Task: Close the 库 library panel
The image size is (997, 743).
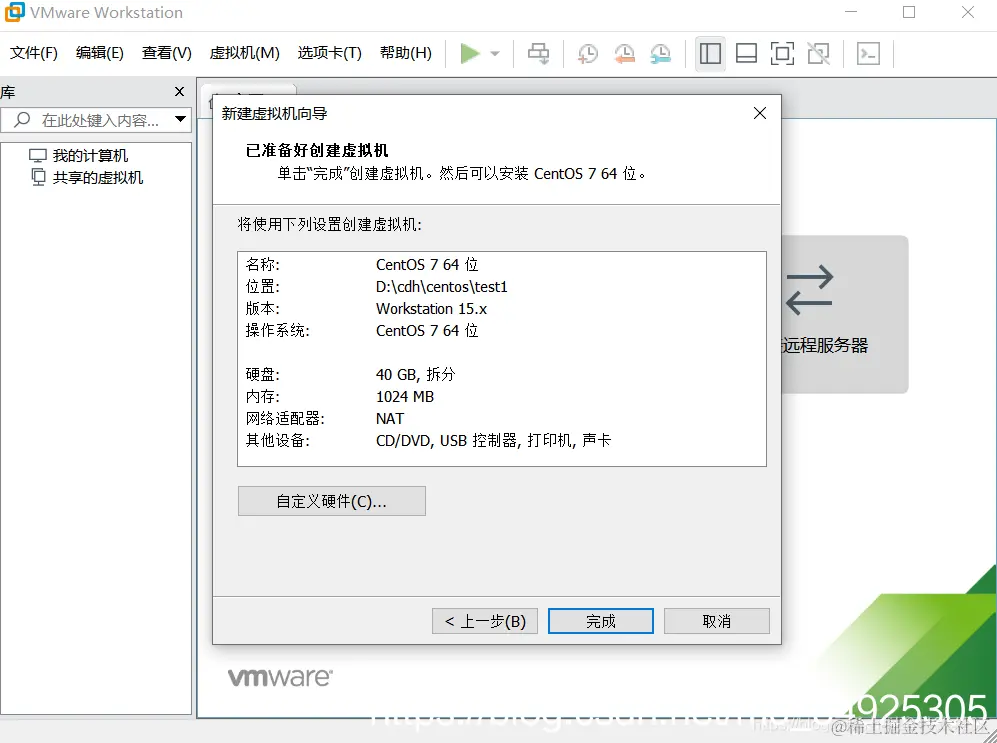Action: coord(180,92)
